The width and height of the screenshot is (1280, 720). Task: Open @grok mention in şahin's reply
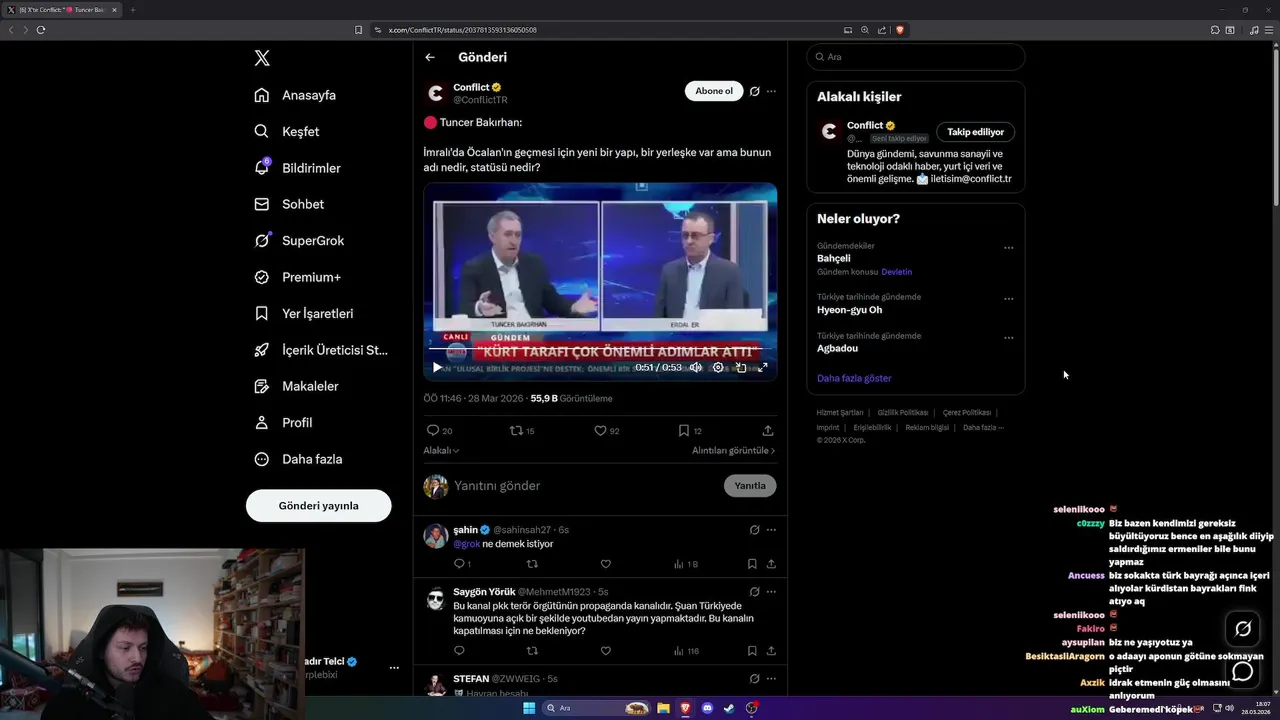click(467, 544)
